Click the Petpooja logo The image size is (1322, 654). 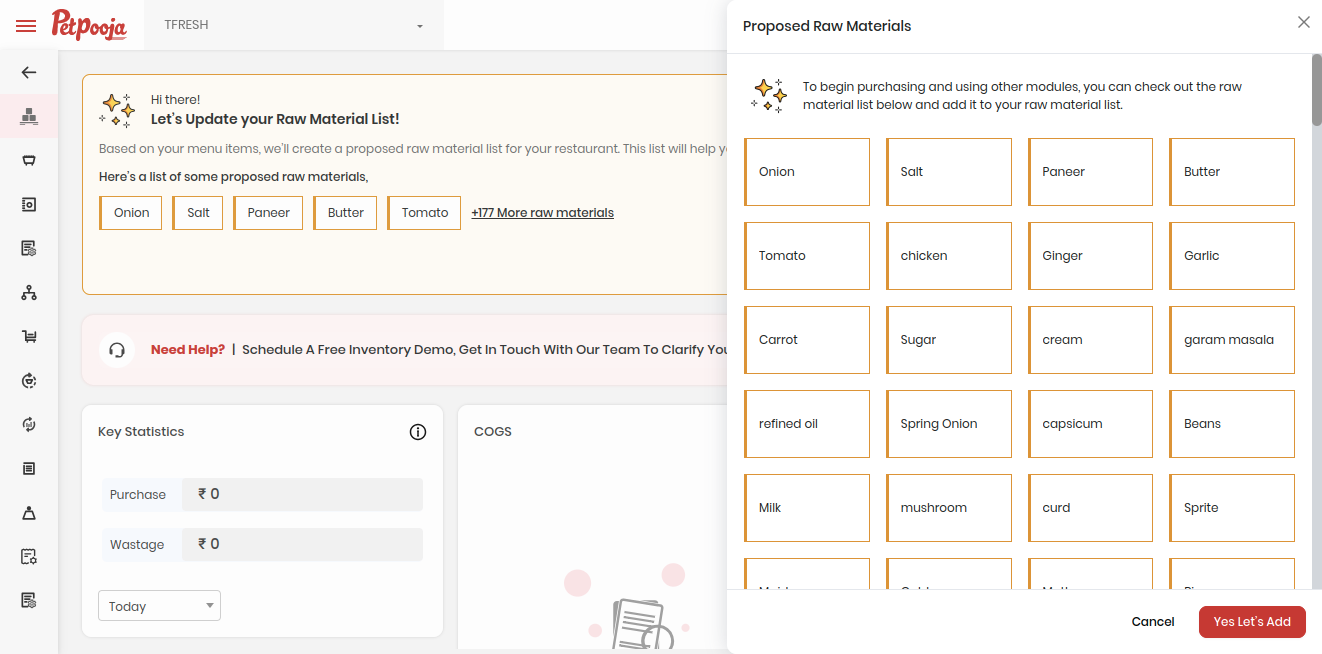click(89, 25)
